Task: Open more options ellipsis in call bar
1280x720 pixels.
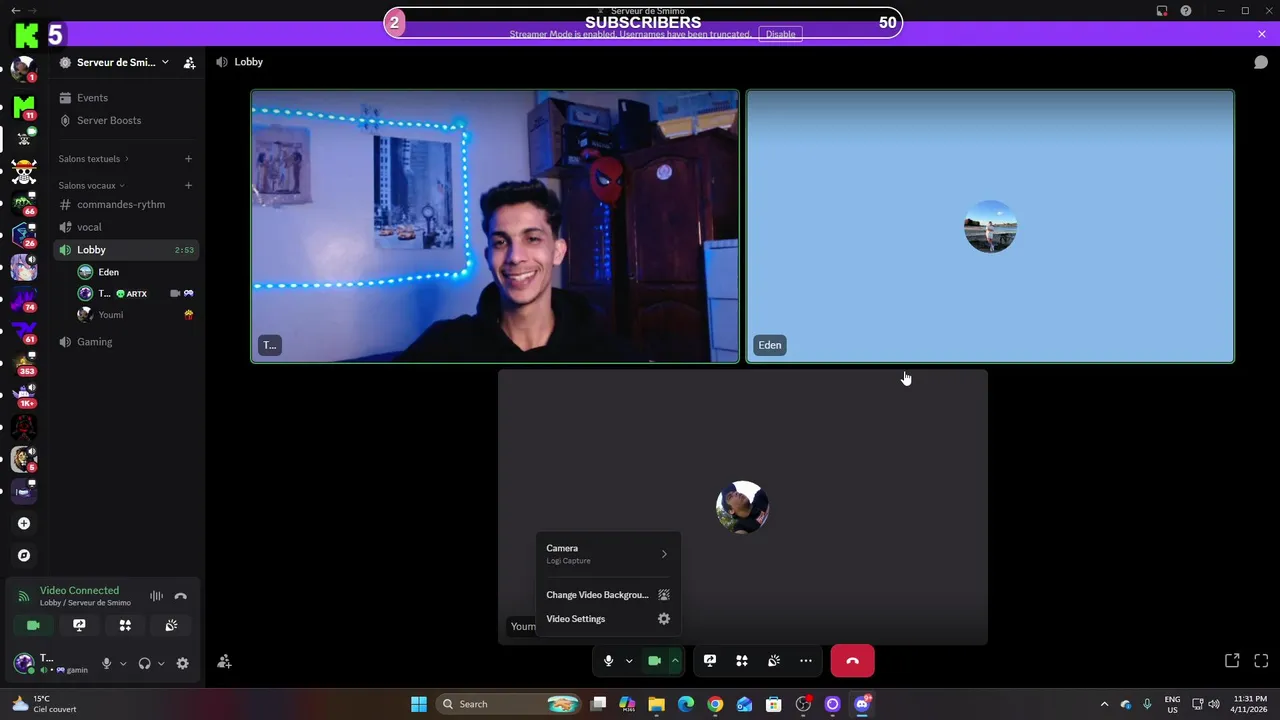Action: point(806,661)
